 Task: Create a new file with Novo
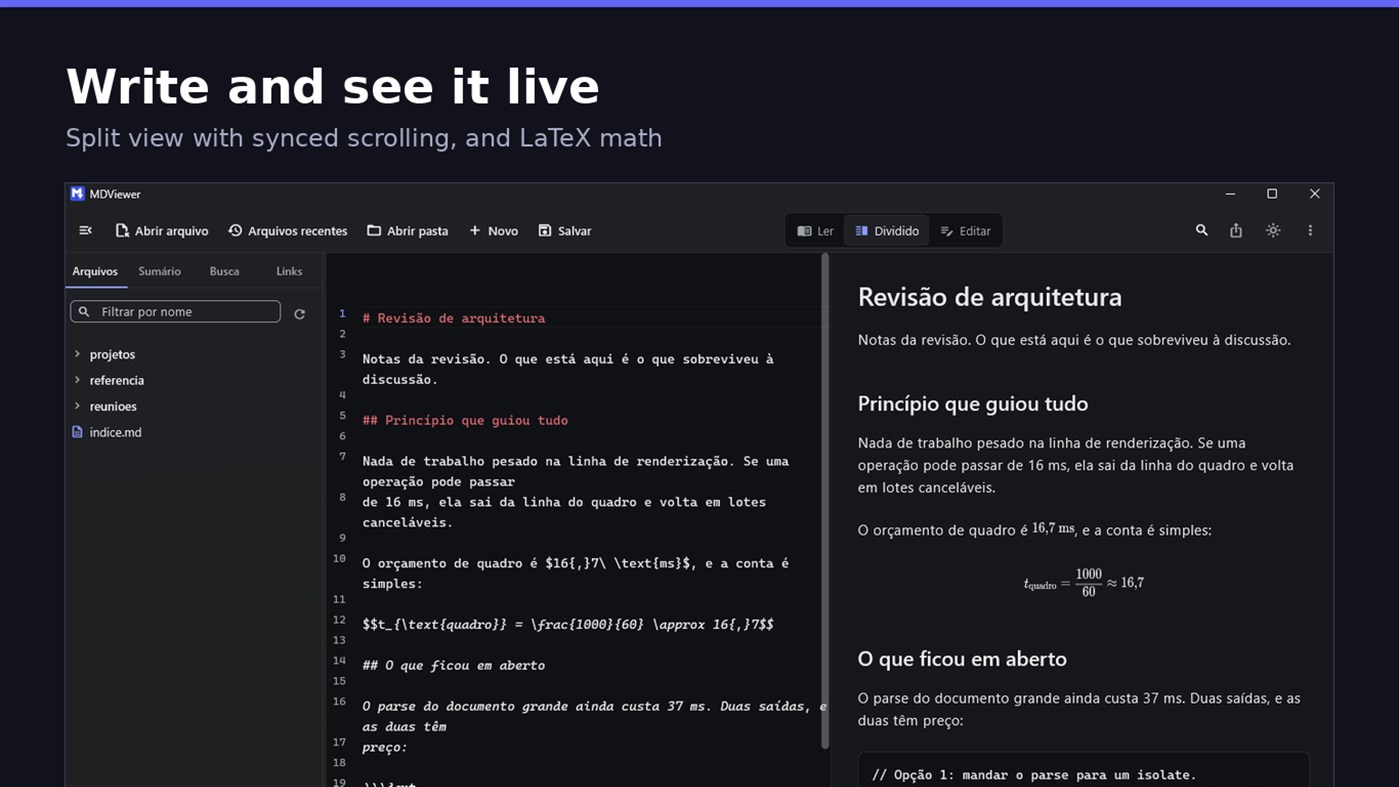coord(494,231)
